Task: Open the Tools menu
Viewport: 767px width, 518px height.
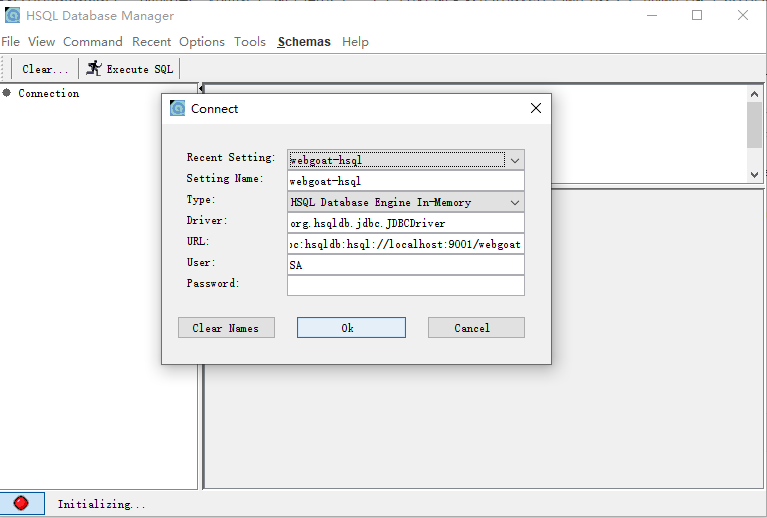Action: [x=249, y=42]
